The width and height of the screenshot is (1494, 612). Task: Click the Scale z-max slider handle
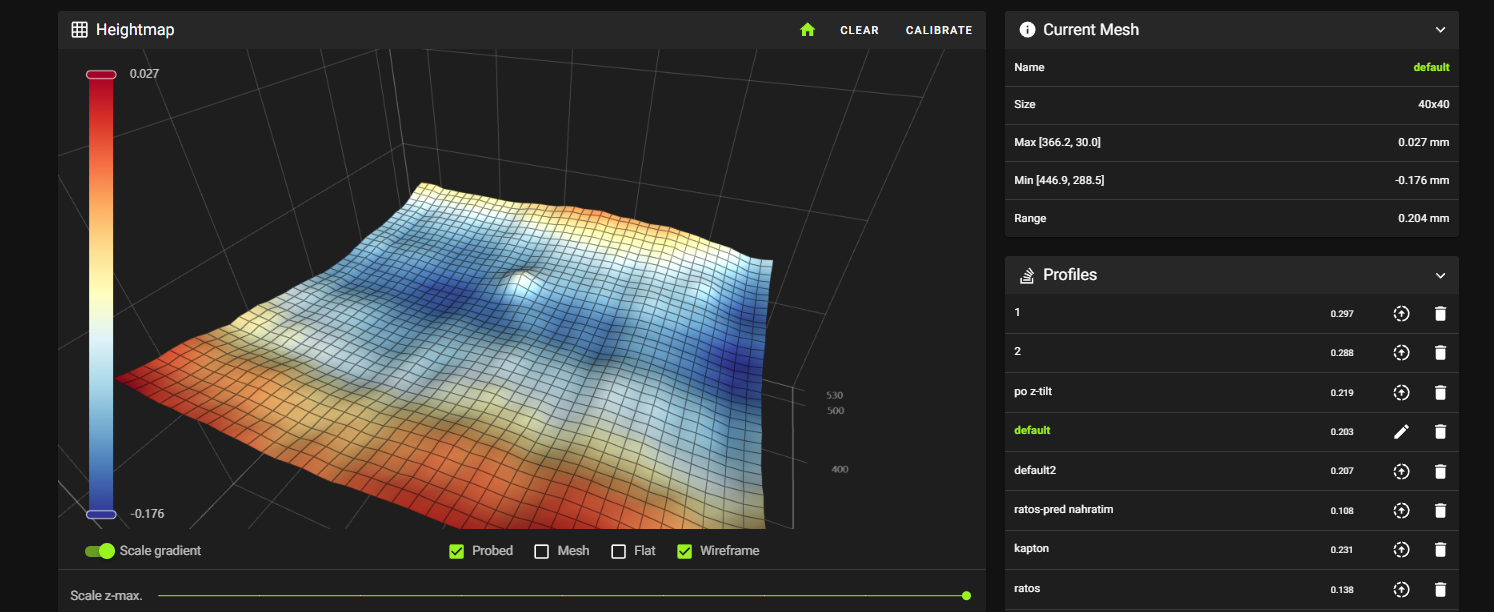966,596
